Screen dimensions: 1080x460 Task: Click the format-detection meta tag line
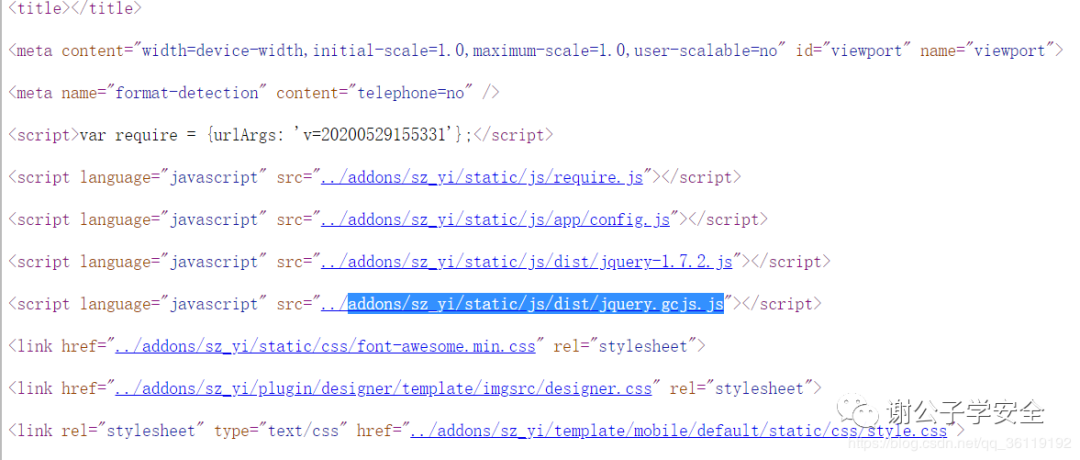[x=253, y=93]
